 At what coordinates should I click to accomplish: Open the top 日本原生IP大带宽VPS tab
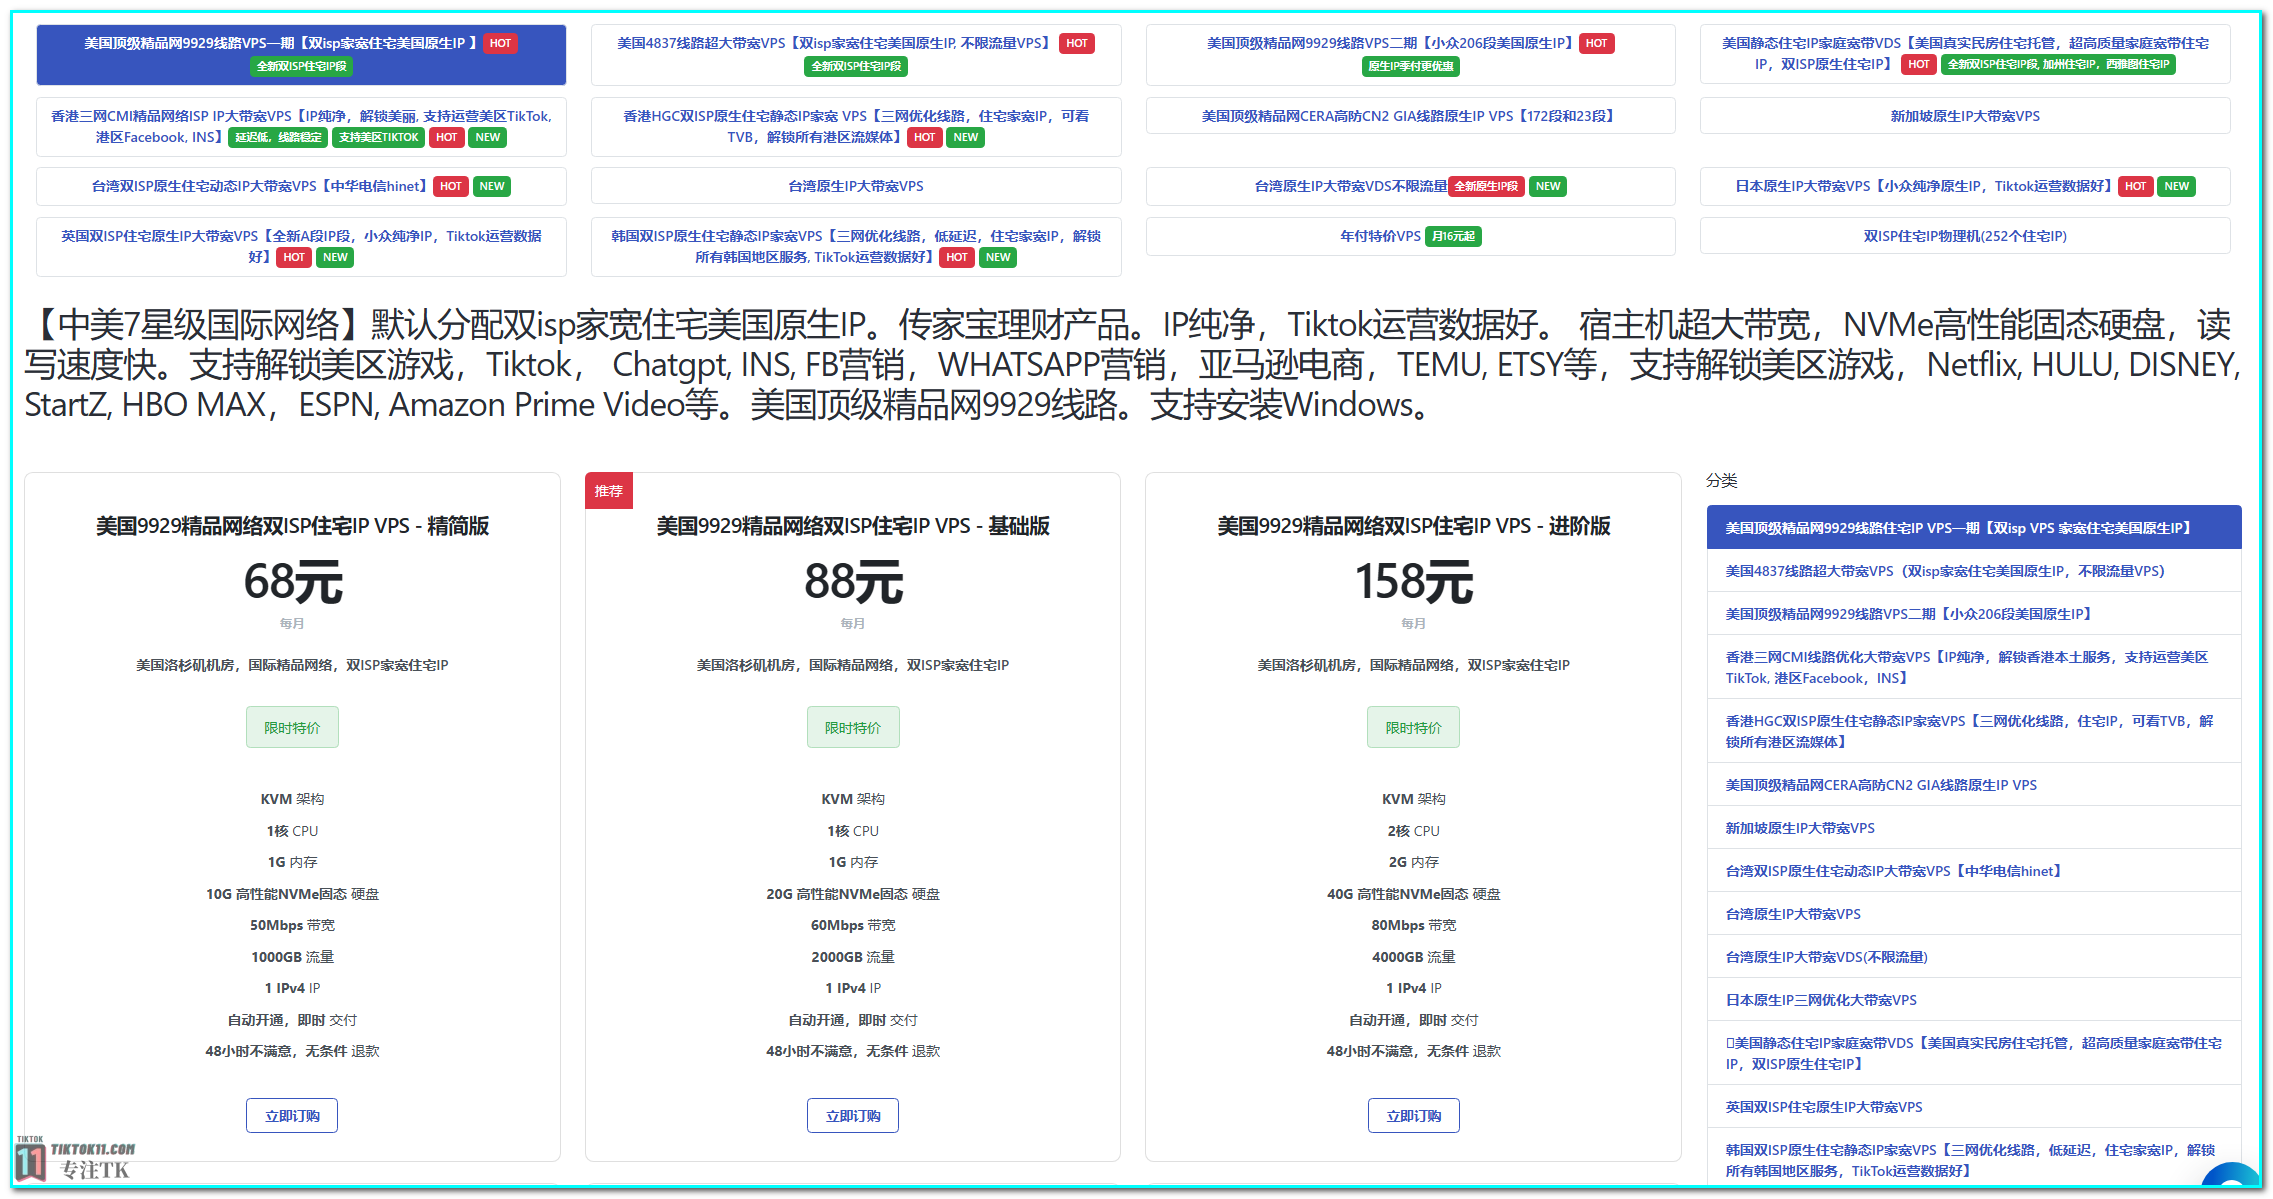[1965, 186]
